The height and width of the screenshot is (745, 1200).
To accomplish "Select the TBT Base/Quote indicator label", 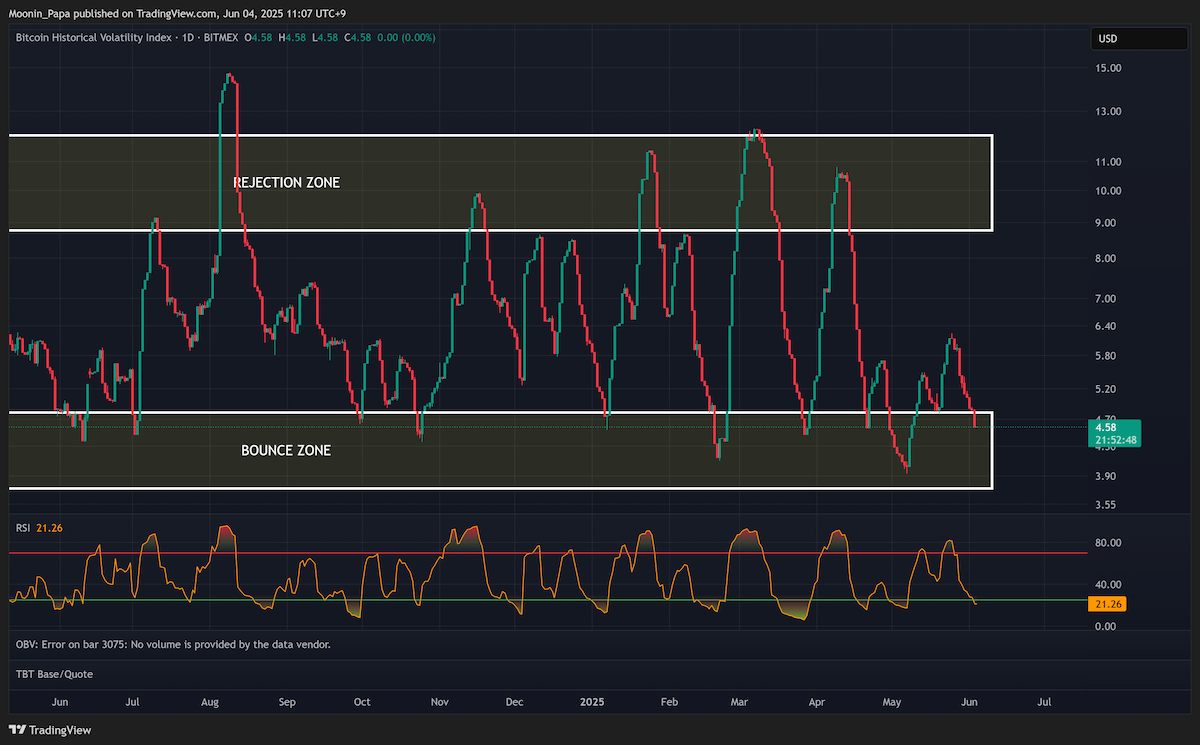I will click(x=54, y=674).
